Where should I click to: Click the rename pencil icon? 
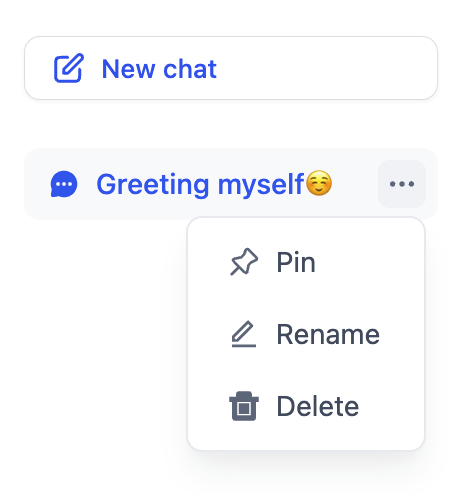[244, 334]
